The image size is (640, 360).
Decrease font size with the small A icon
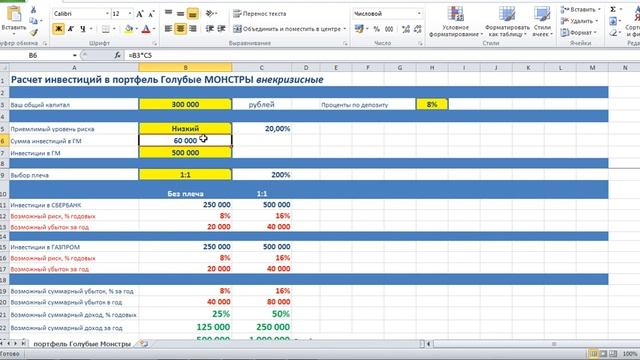[151, 14]
